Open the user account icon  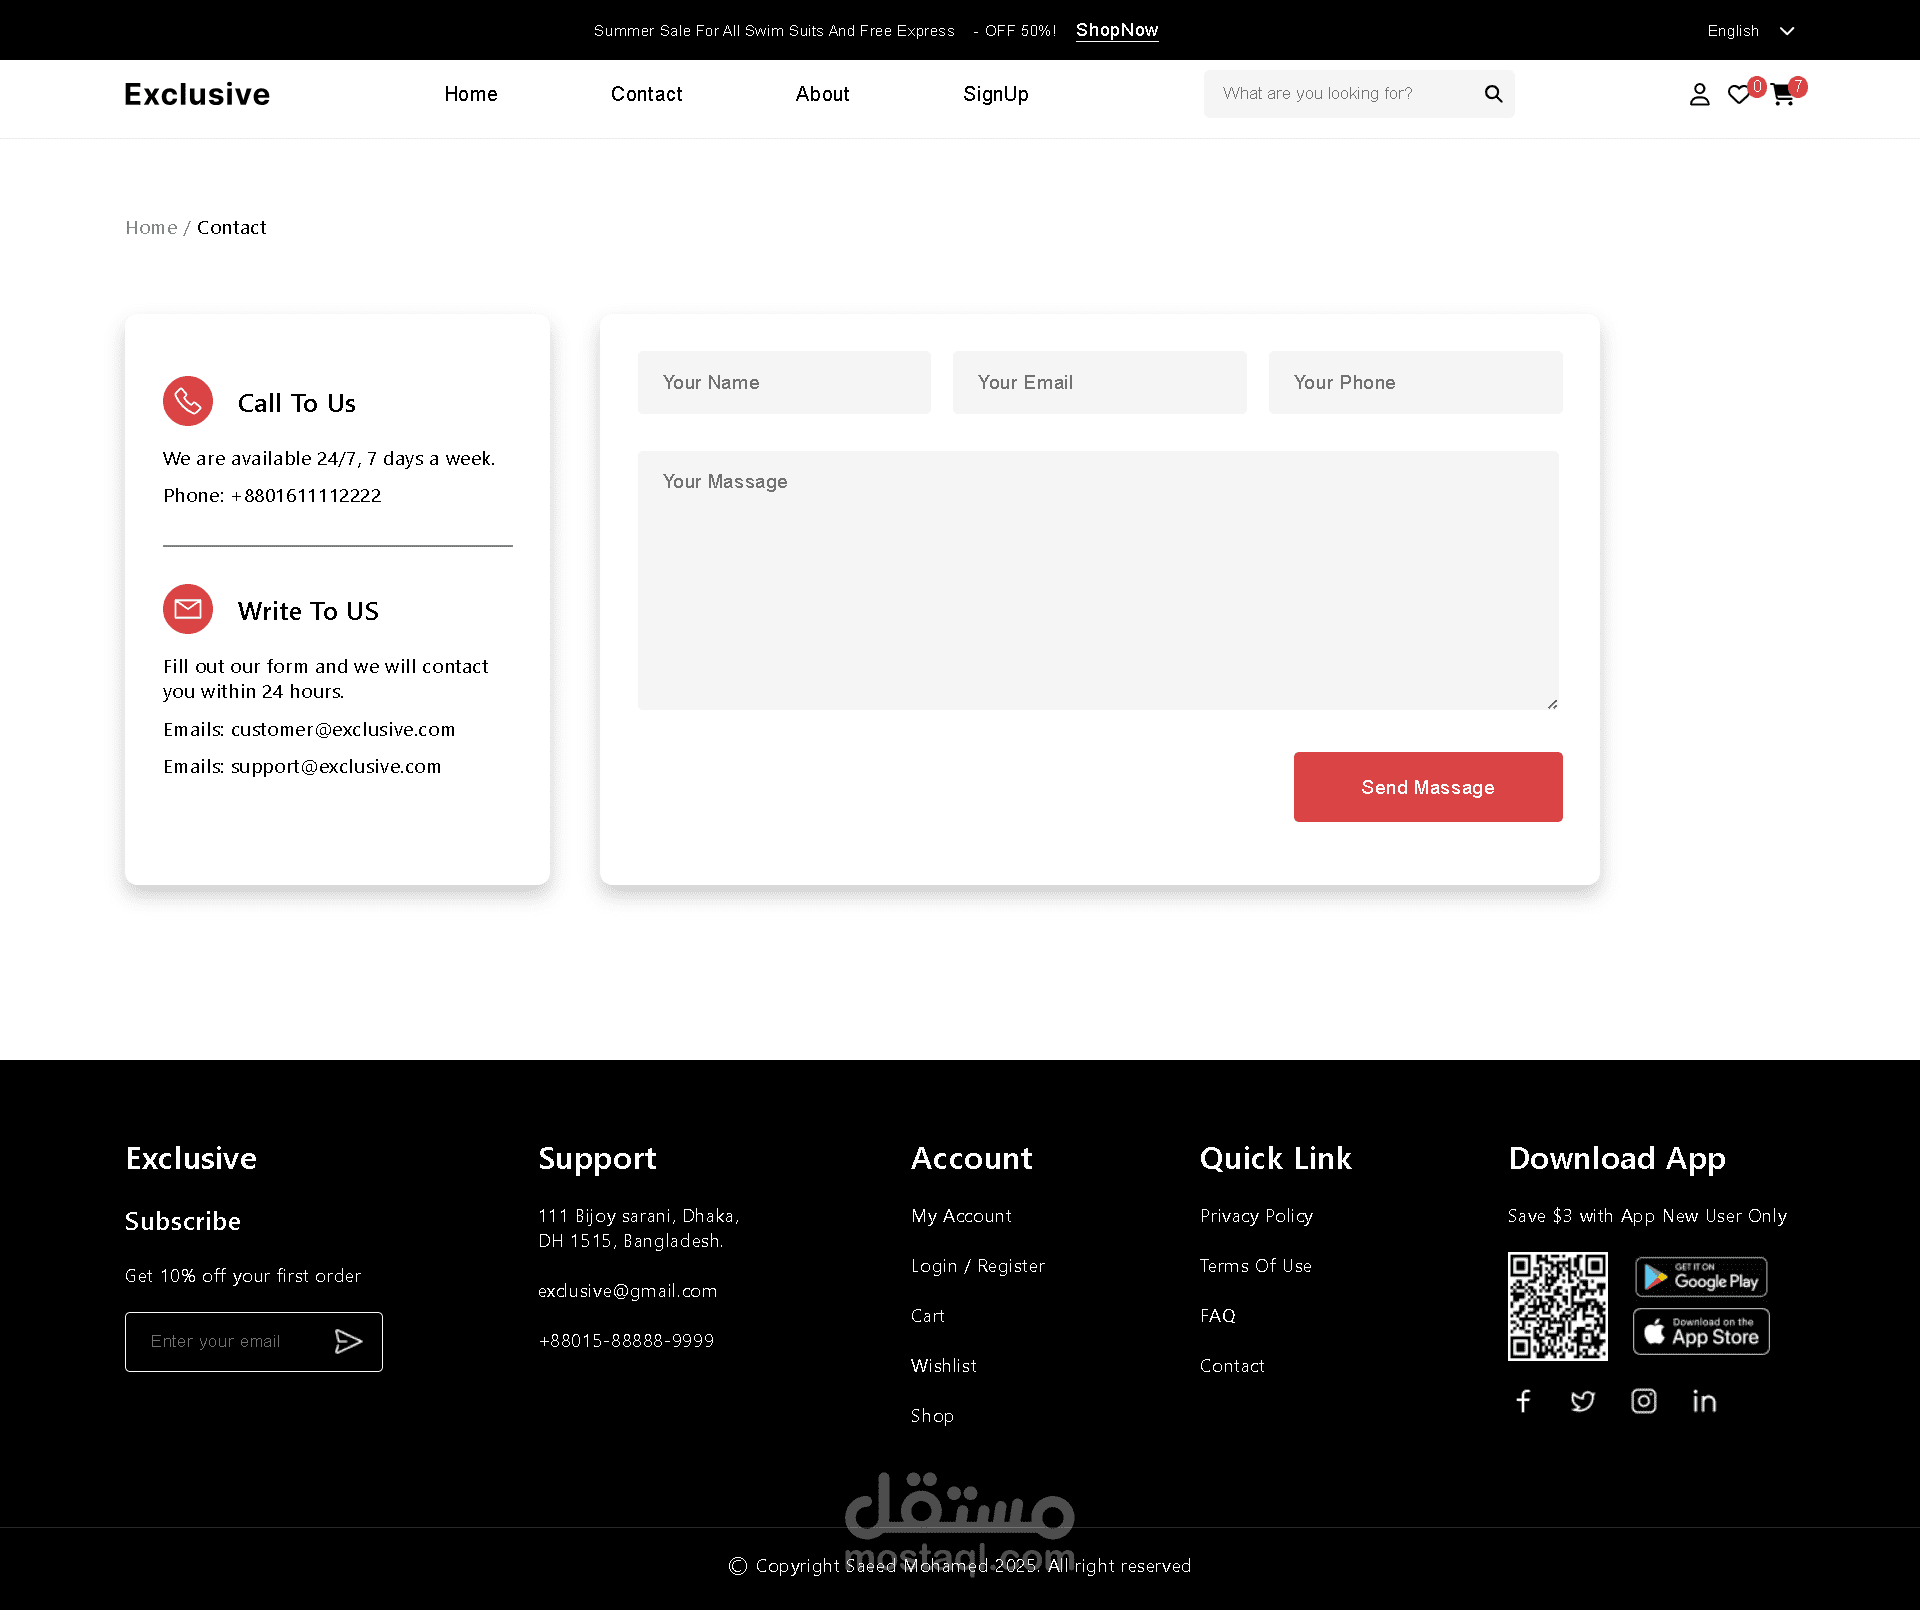coord(1699,95)
